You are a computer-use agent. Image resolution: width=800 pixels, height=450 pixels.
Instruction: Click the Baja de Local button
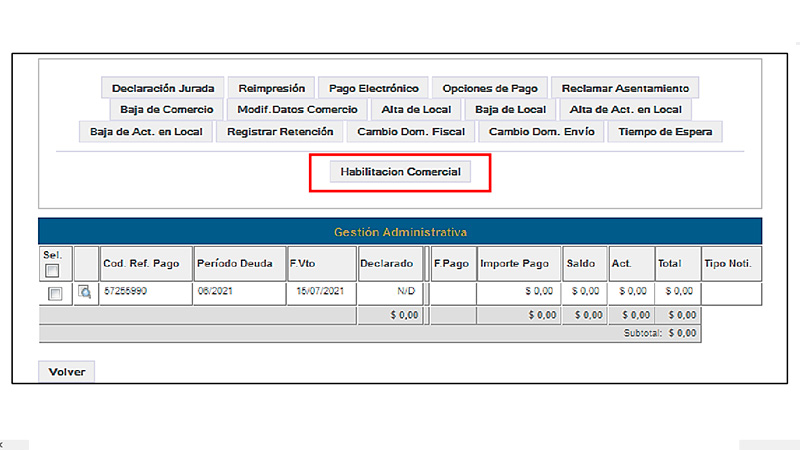510,109
